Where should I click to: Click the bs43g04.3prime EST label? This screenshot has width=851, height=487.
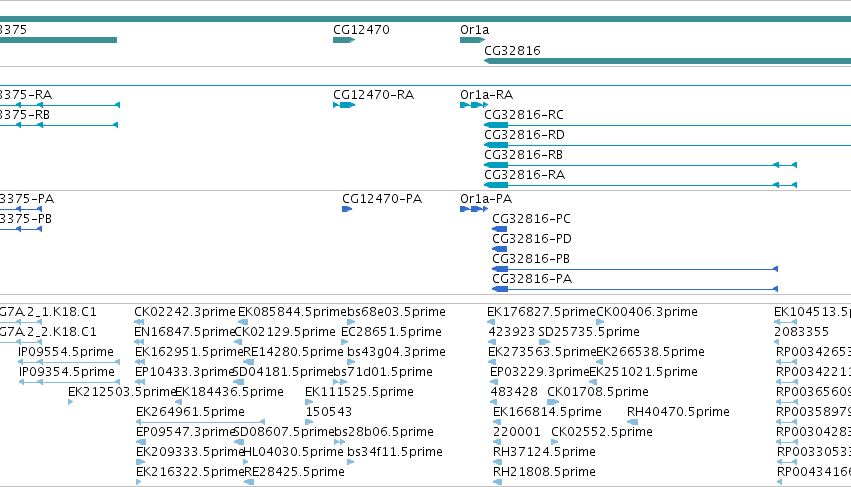[x=396, y=352]
